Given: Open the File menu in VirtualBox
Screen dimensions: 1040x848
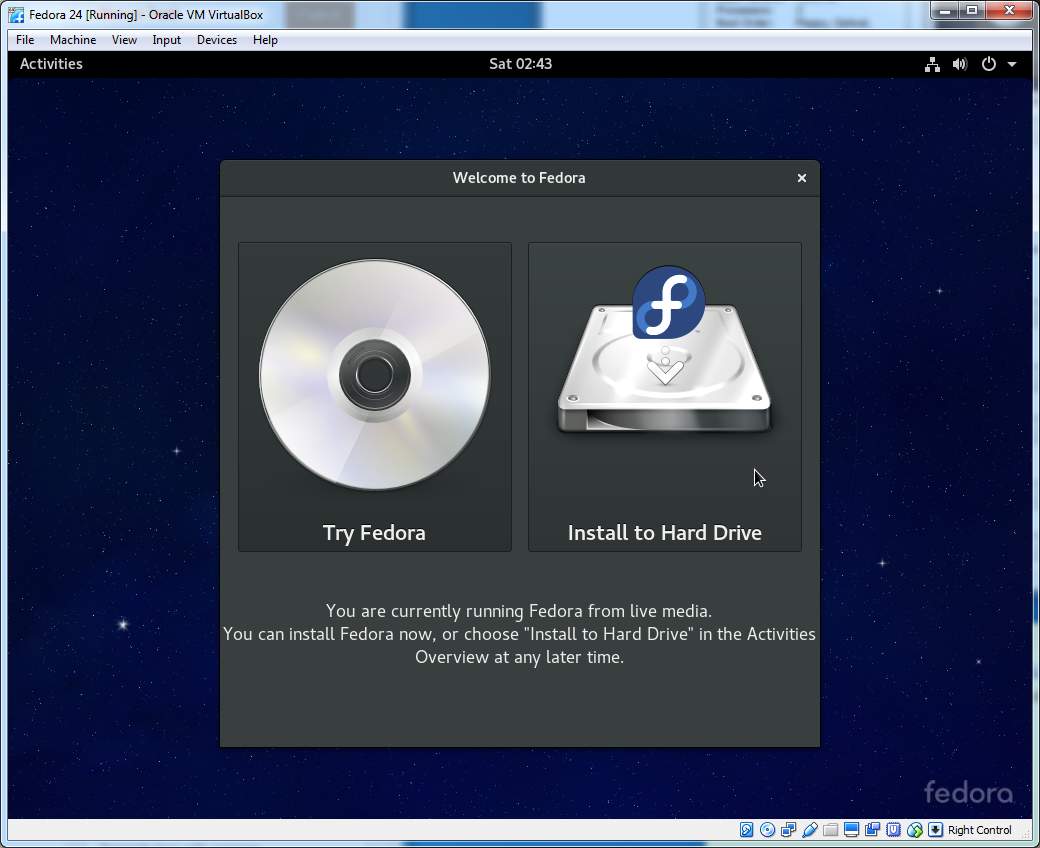Looking at the screenshot, I should (x=25, y=40).
